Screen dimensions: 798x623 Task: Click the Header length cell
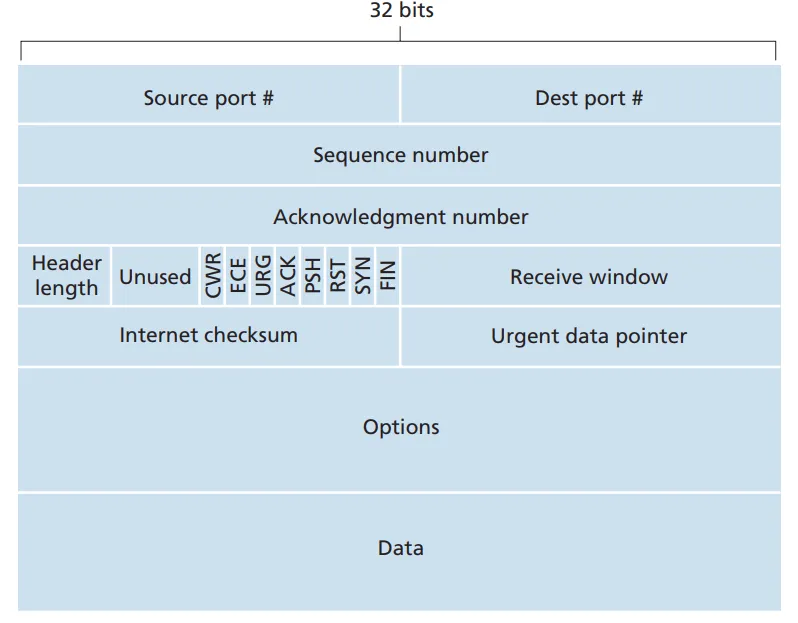click(66, 276)
